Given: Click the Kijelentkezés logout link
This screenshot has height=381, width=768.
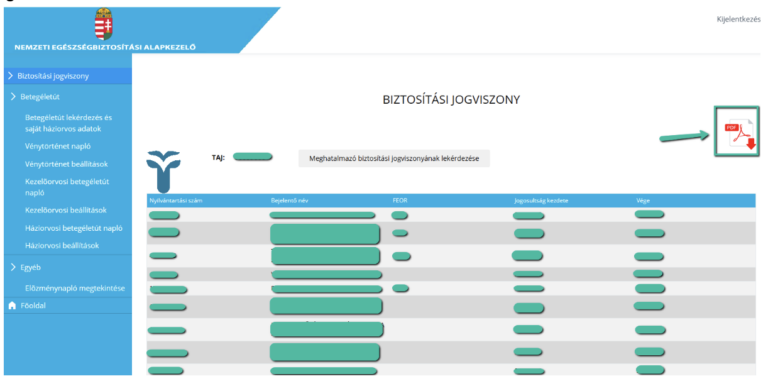Looking at the screenshot, I should pyautogui.click(x=739, y=20).
